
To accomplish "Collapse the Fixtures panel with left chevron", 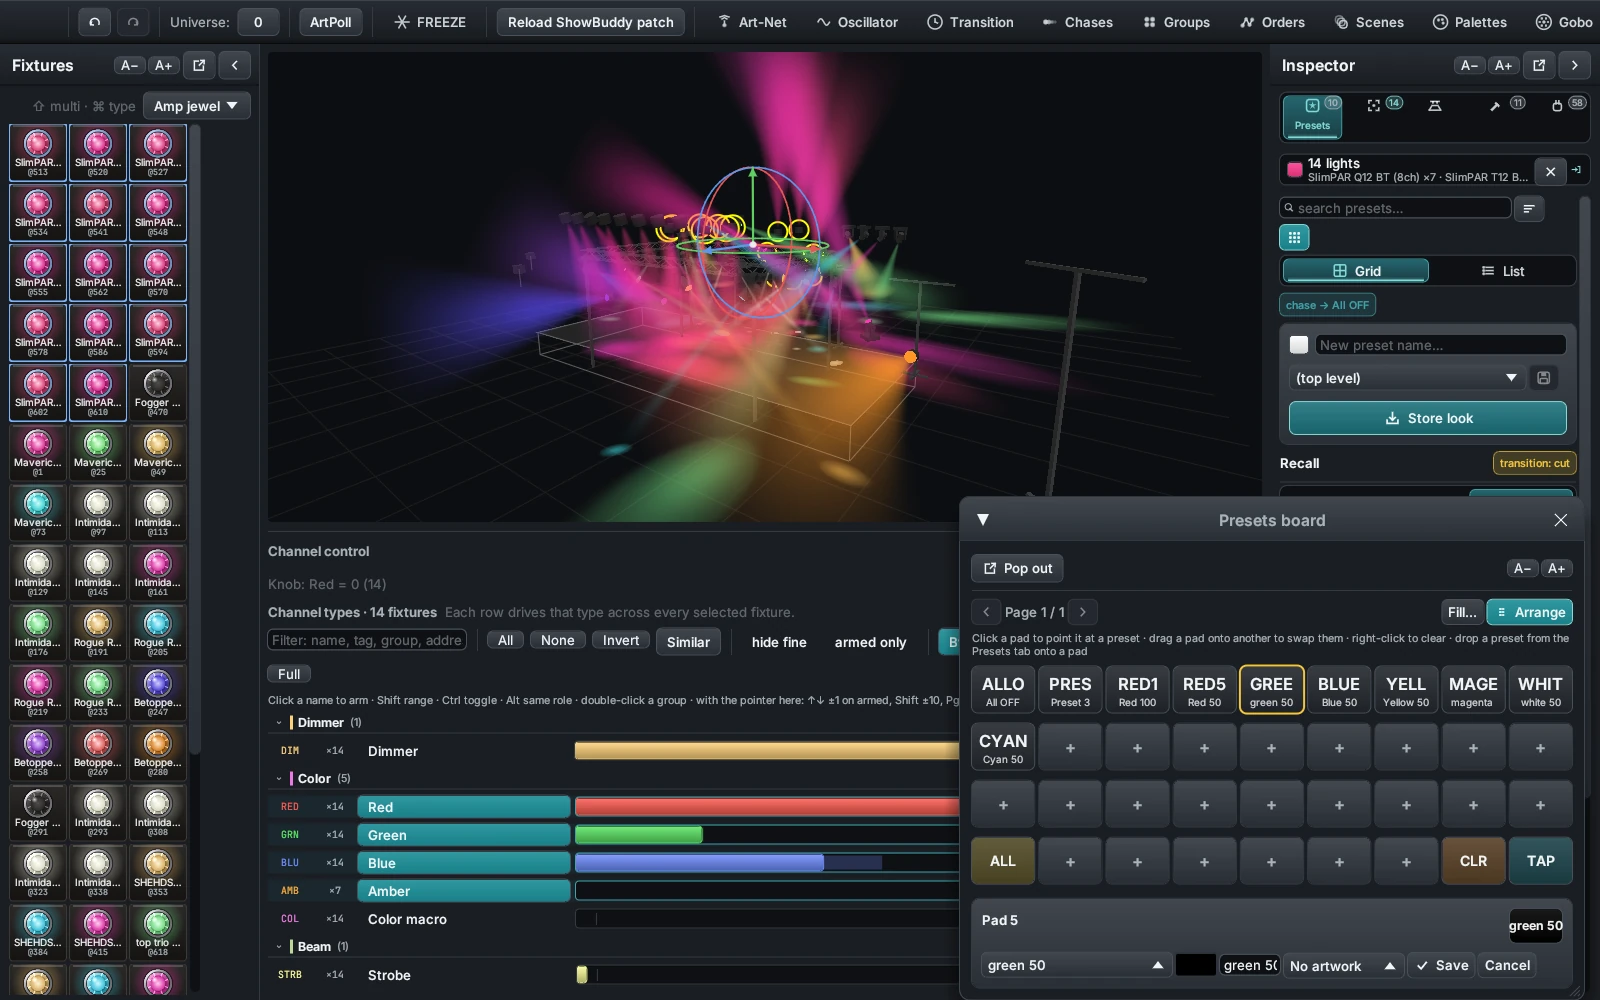I will pyautogui.click(x=235, y=65).
